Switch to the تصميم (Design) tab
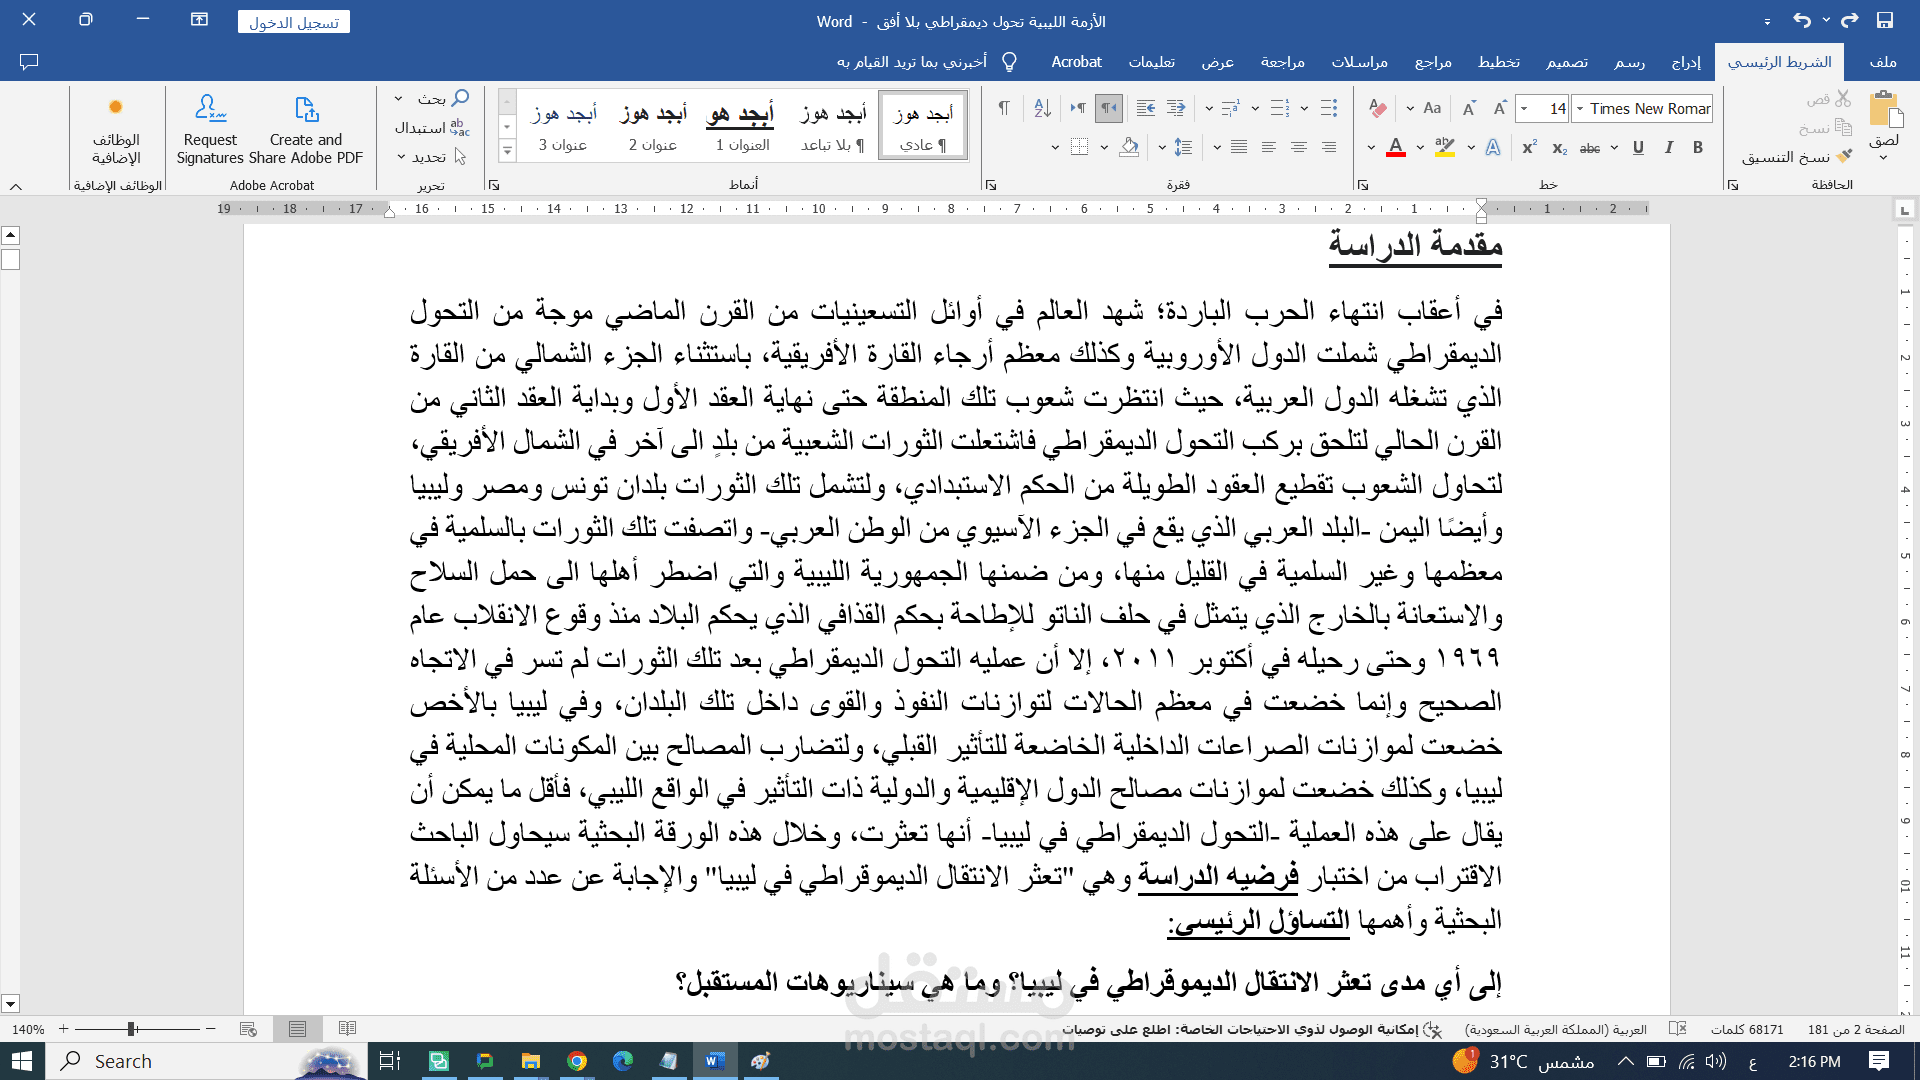 tap(1567, 62)
